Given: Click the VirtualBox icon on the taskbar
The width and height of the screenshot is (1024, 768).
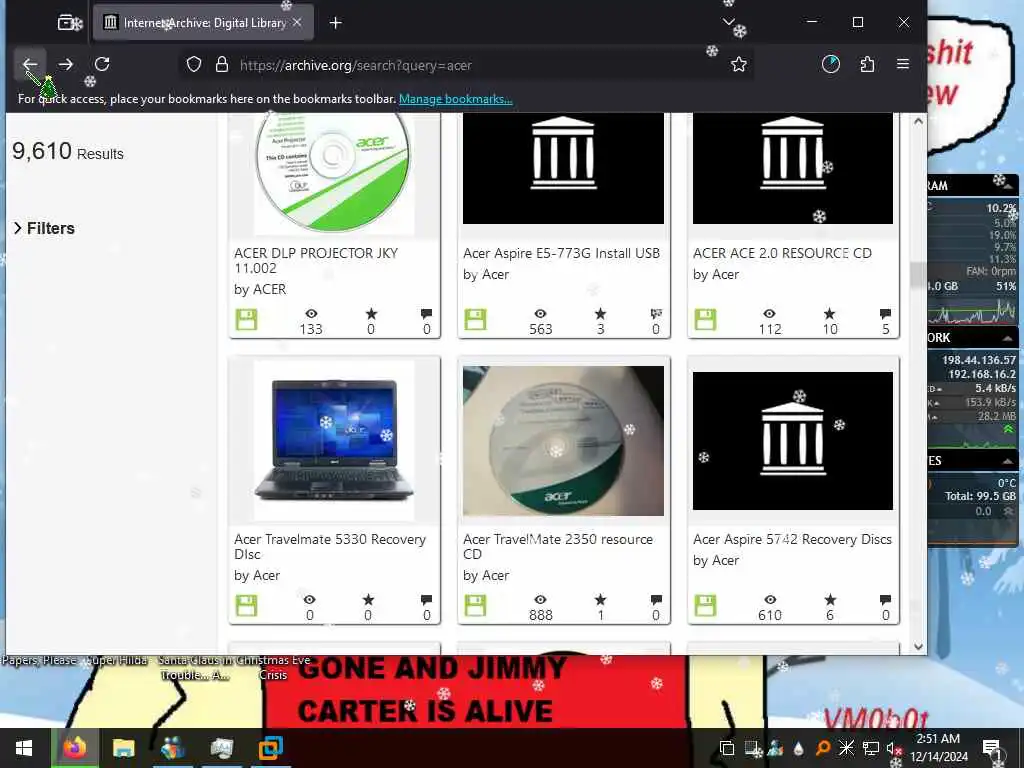Looking at the screenshot, I should tap(270, 748).
